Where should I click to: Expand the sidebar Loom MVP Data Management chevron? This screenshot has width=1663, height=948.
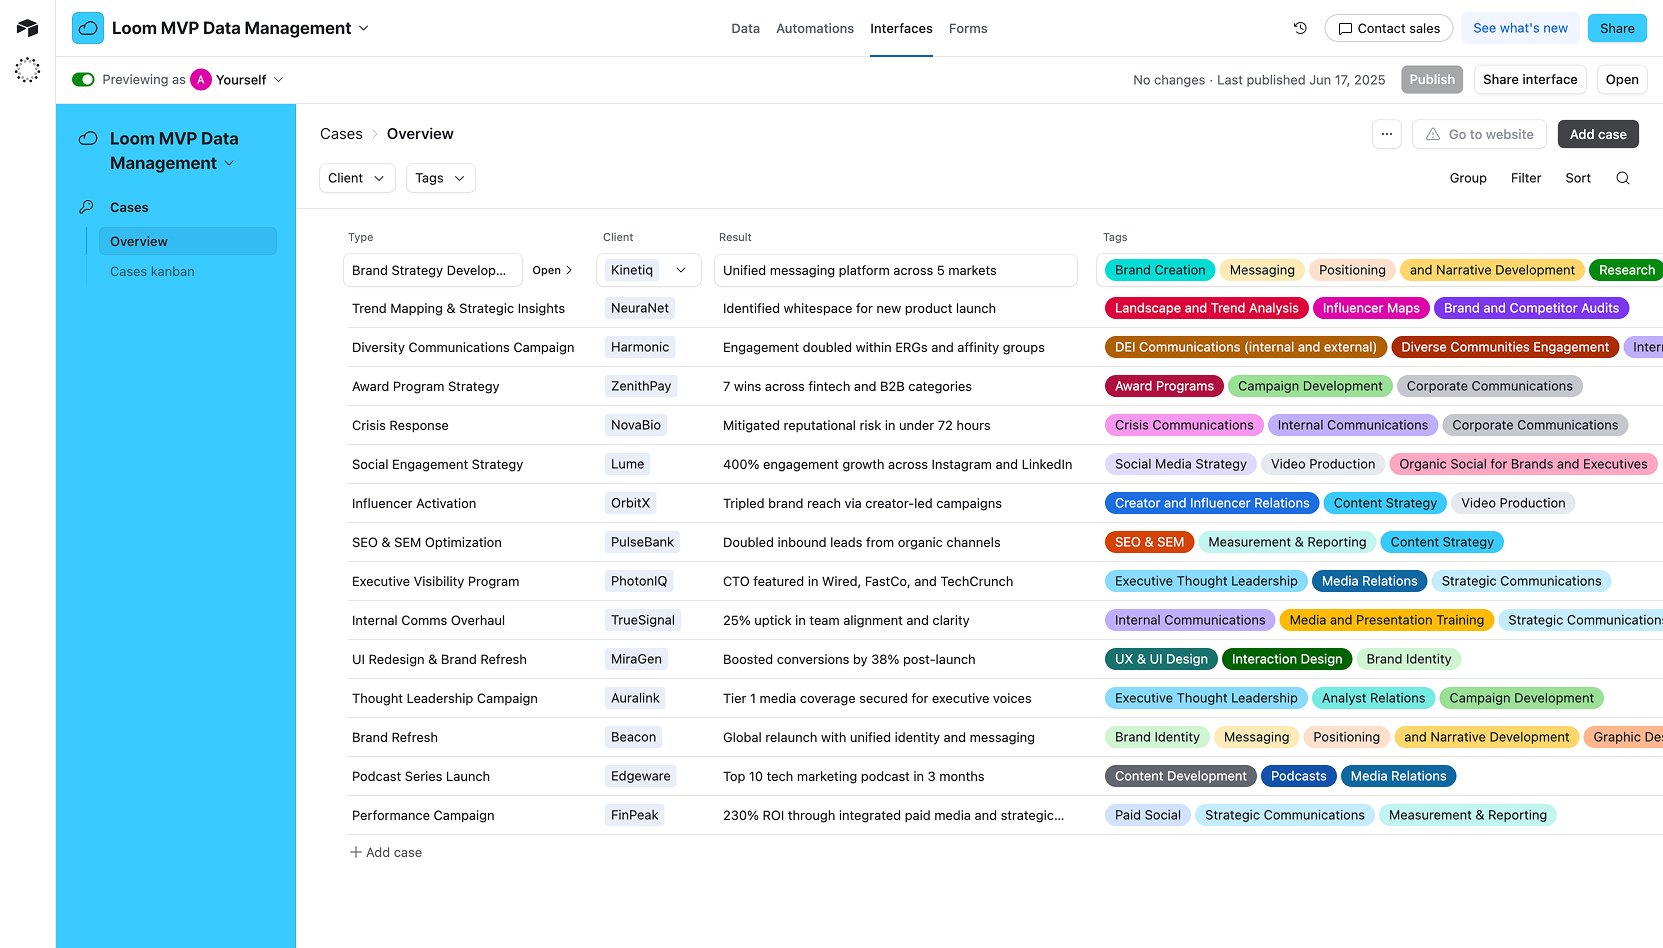coord(229,164)
